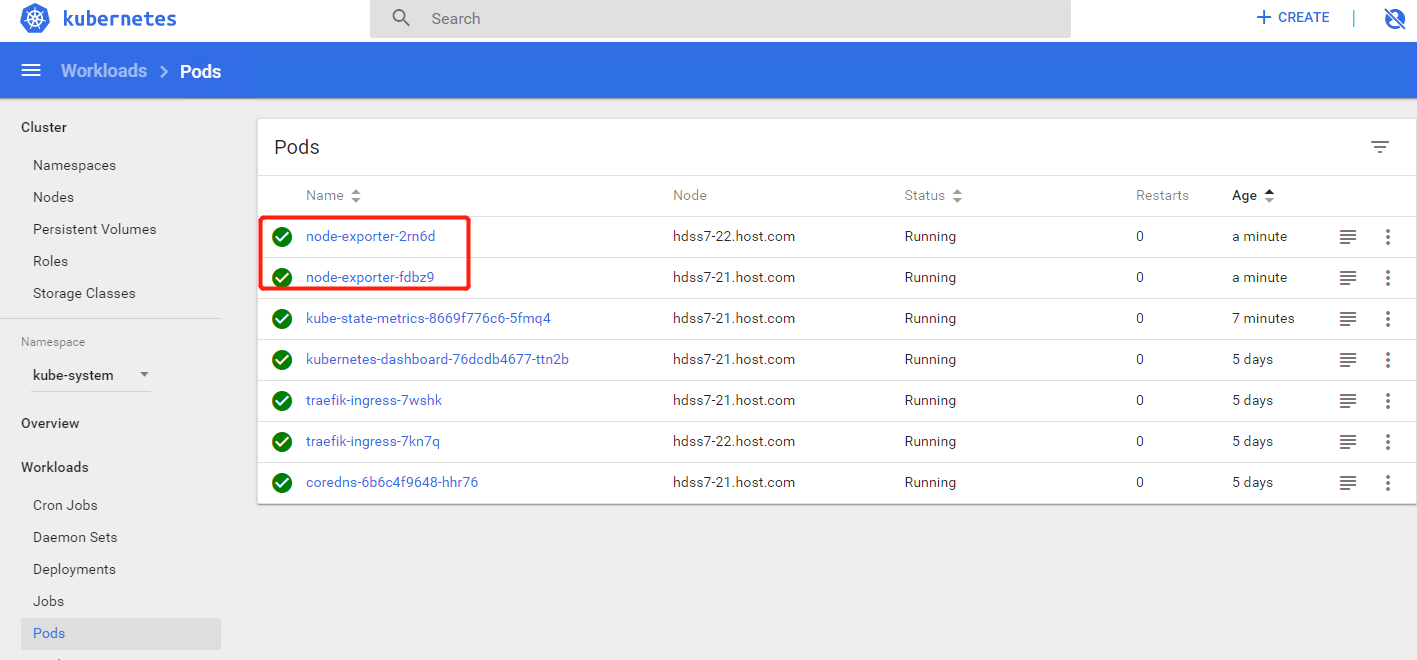Viewport: 1417px width, 660px height.
Task: View logs for node-exporter-fdbz9
Action: [x=1348, y=278]
